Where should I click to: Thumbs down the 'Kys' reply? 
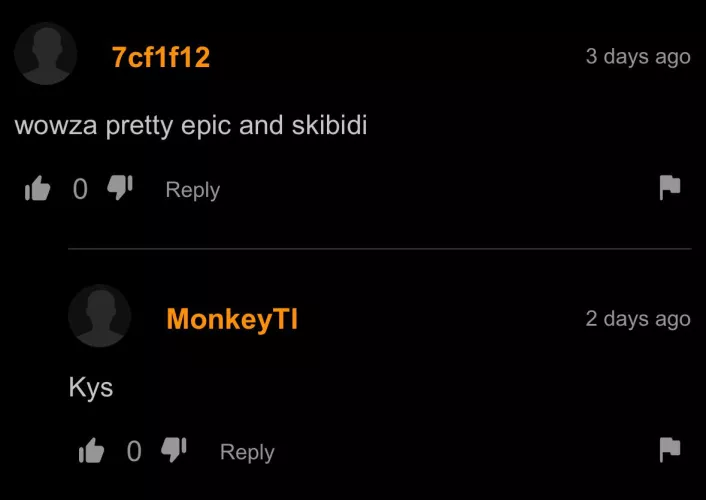(174, 450)
